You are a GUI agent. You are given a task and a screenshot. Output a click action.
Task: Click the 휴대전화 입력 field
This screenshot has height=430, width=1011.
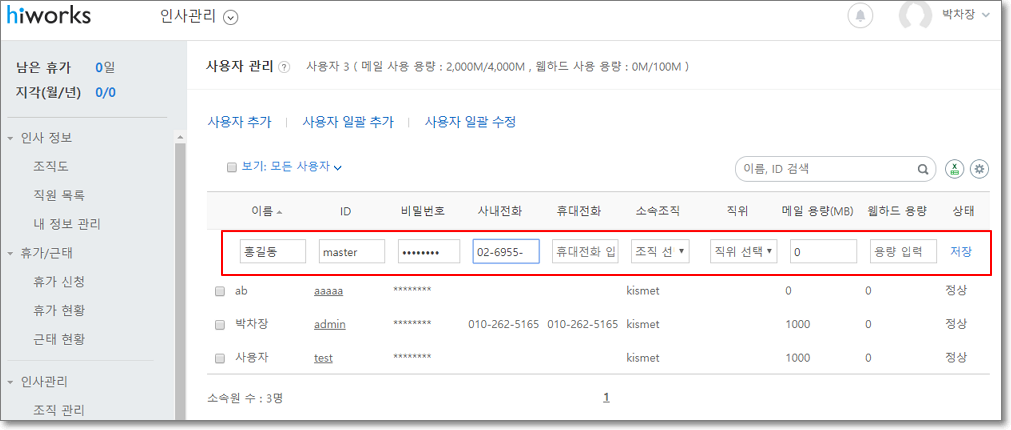[585, 252]
